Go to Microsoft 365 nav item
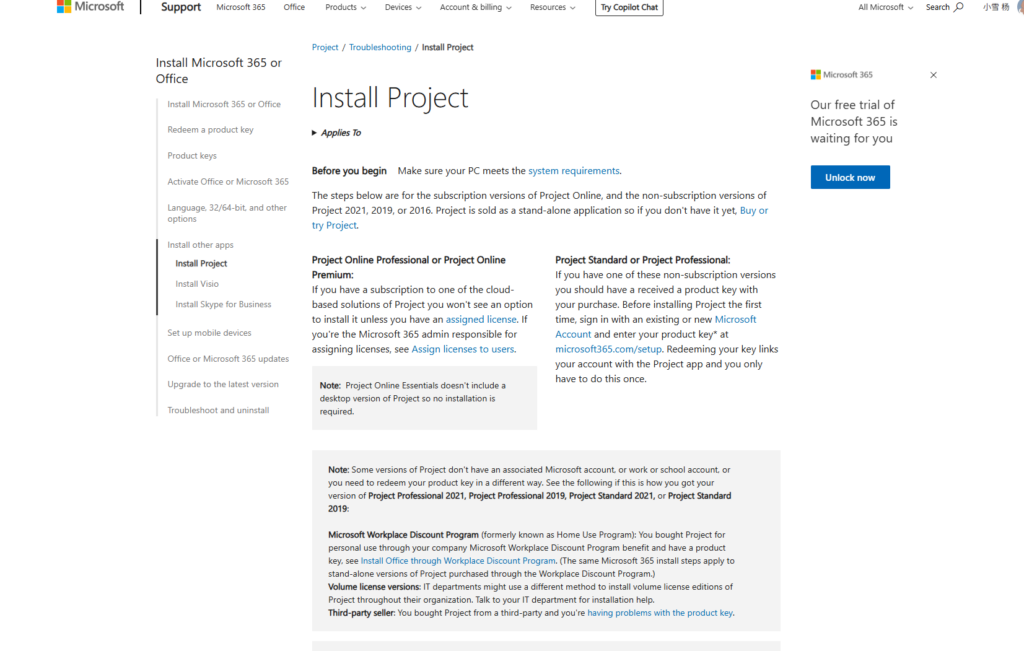This screenshot has width=1024, height=651. pyautogui.click(x=241, y=7)
